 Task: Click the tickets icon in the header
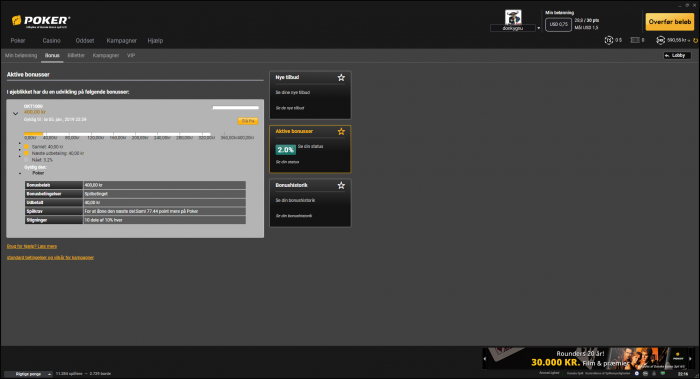click(635, 40)
